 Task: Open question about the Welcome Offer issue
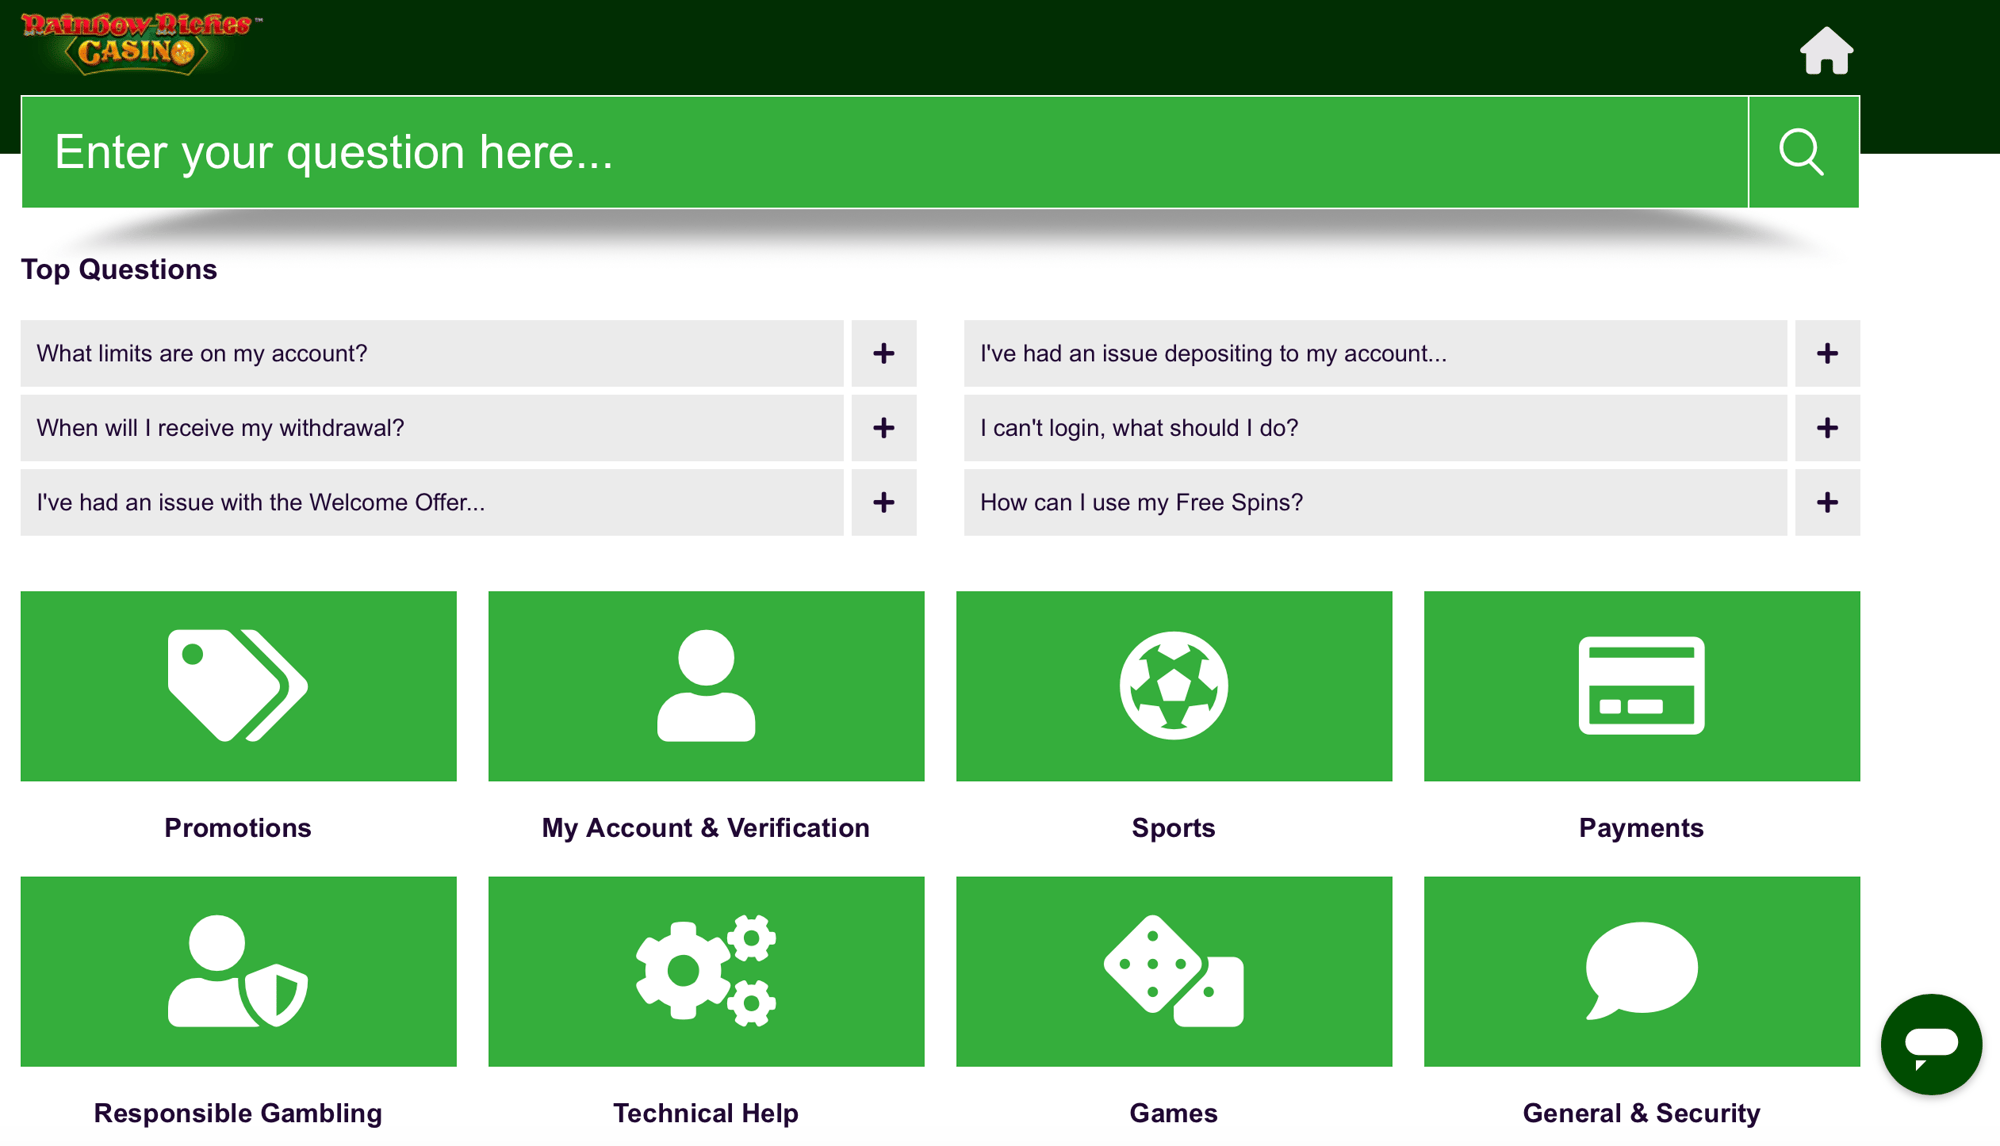pos(432,502)
